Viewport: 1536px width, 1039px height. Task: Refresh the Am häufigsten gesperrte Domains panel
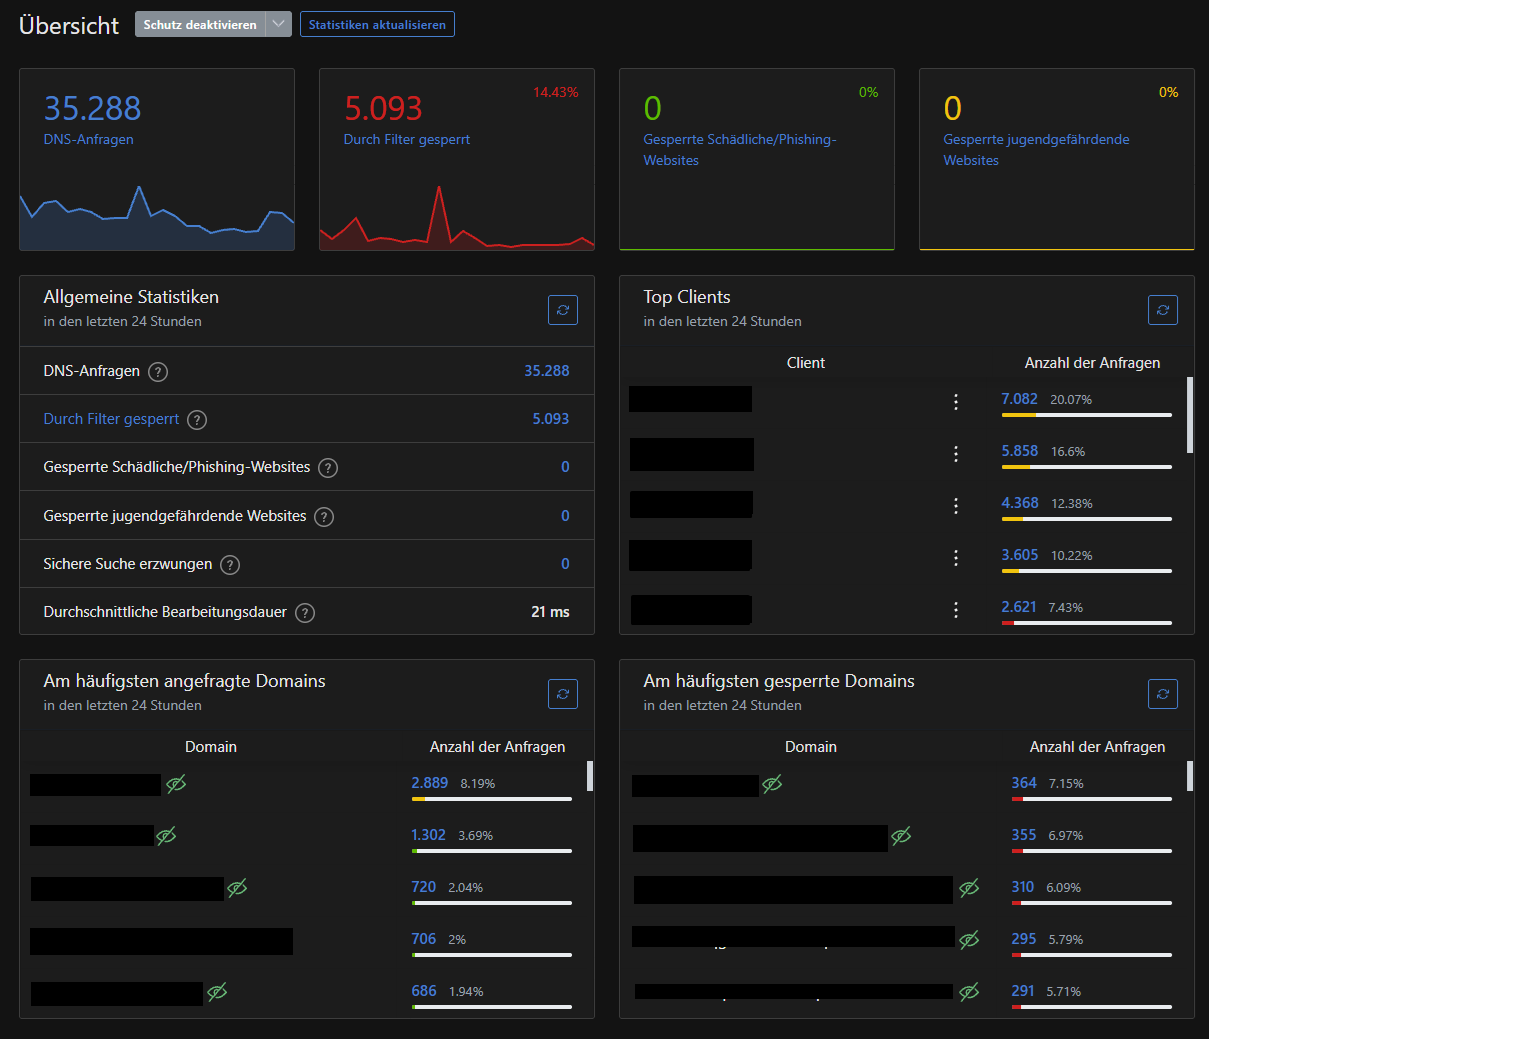coord(1163,694)
